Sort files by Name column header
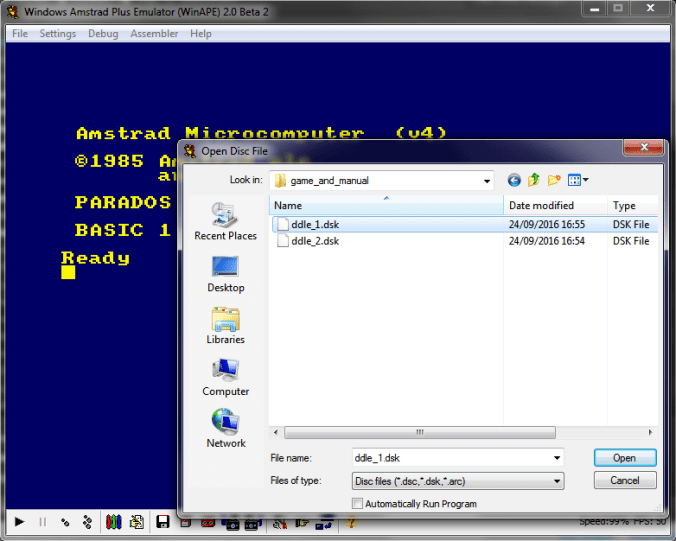 click(x=386, y=205)
